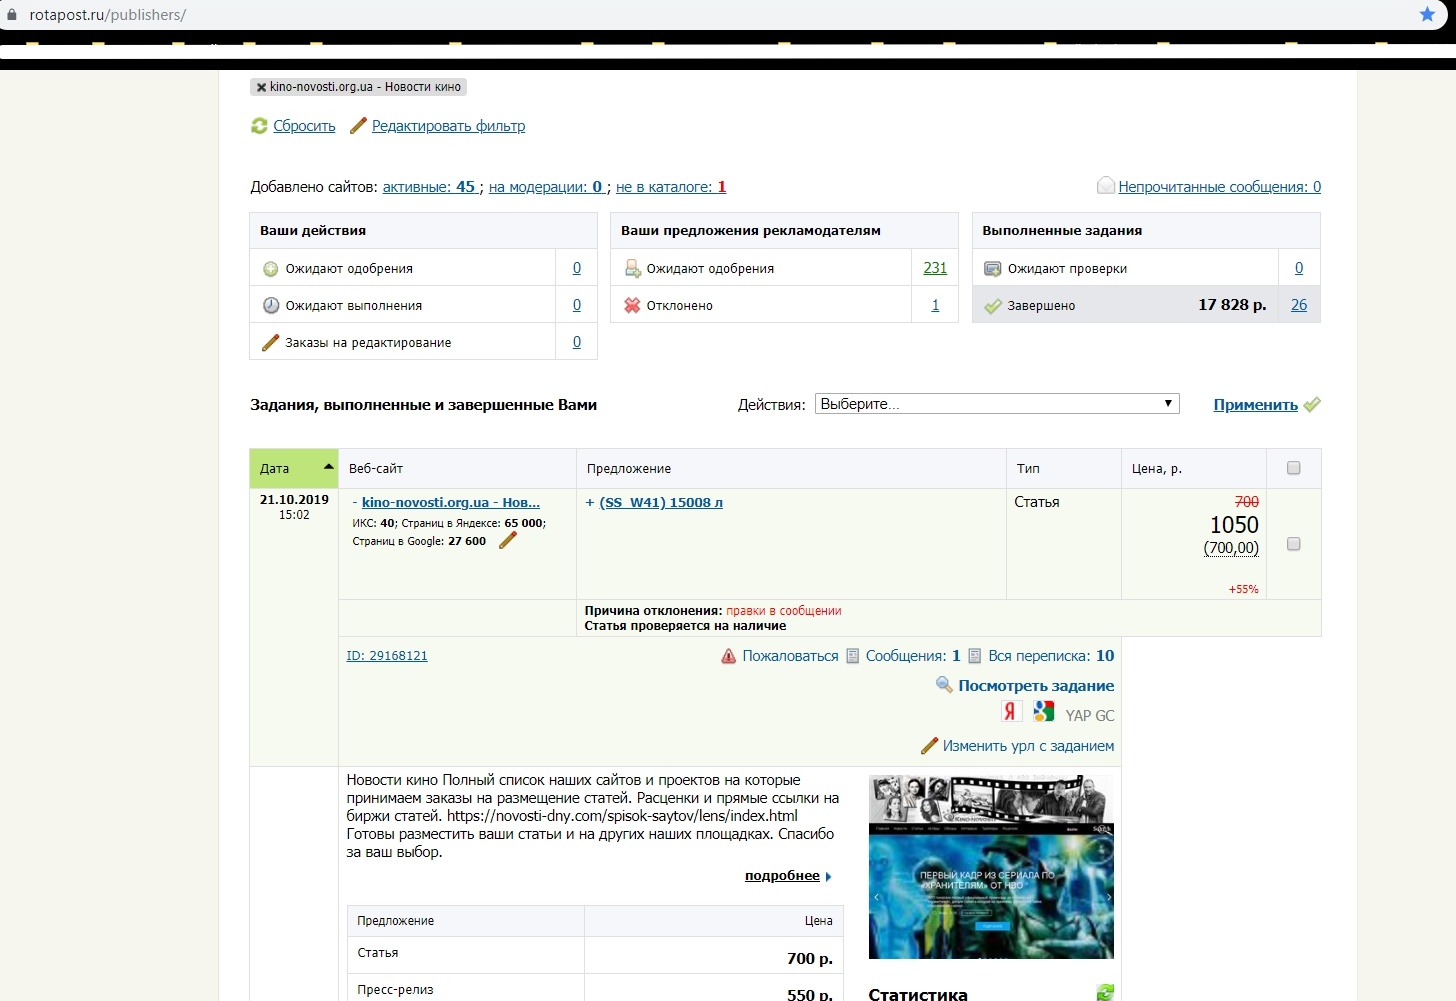1456x1001 pixels.
Task: Click icon at proposals Ожидают одобрения
Action: [632, 269]
